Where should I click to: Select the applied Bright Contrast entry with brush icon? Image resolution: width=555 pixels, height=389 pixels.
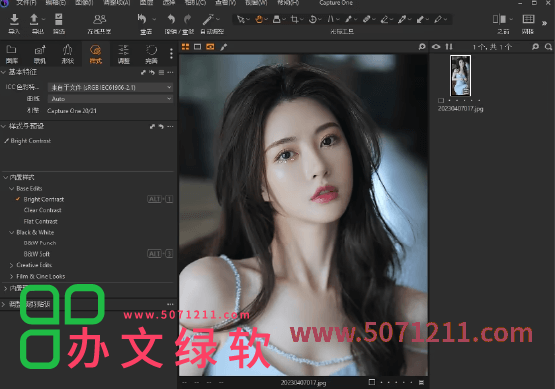tap(28, 141)
